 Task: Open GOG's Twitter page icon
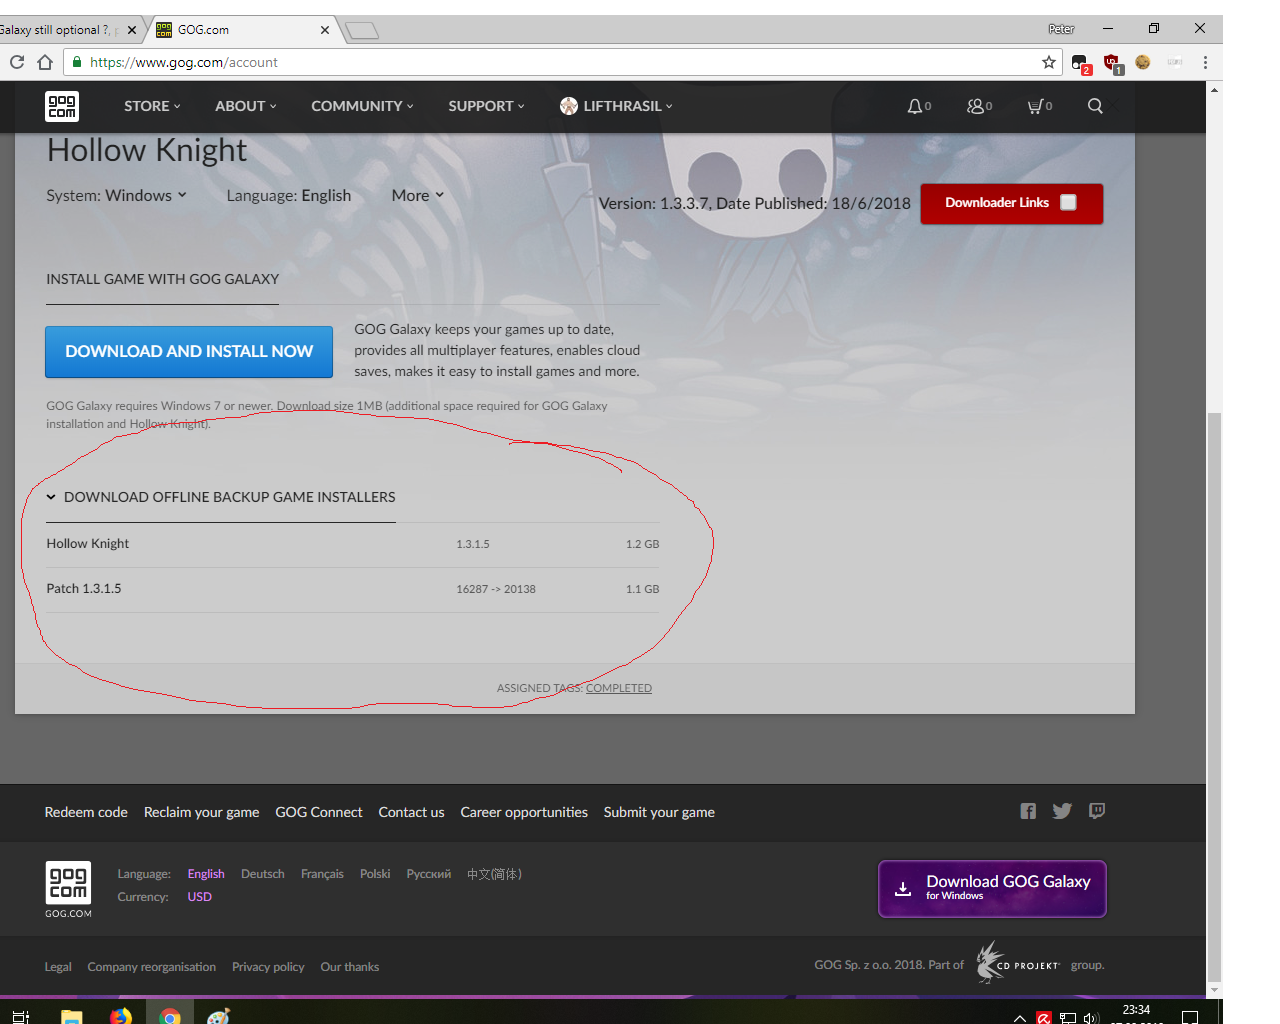pyautogui.click(x=1062, y=811)
